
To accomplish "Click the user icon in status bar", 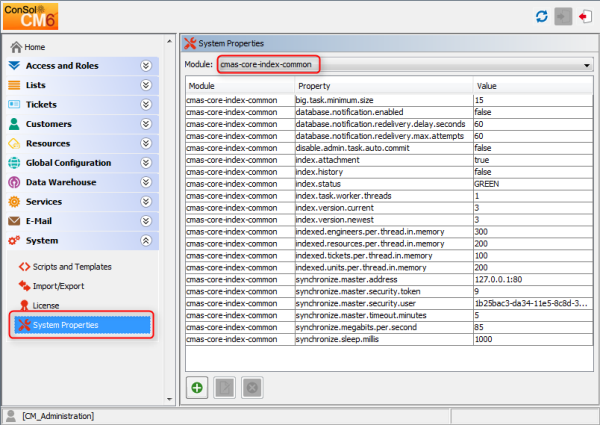I will coord(11,416).
